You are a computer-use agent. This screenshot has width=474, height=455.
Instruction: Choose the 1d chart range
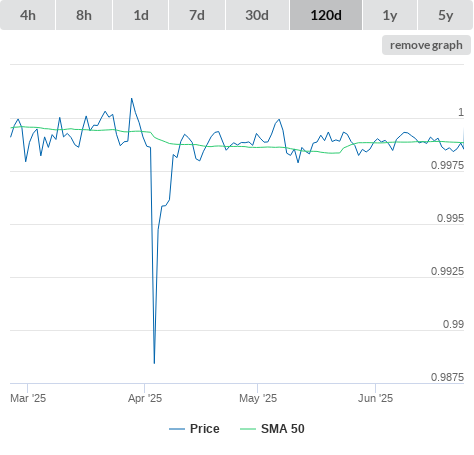click(x=141, y=15)
